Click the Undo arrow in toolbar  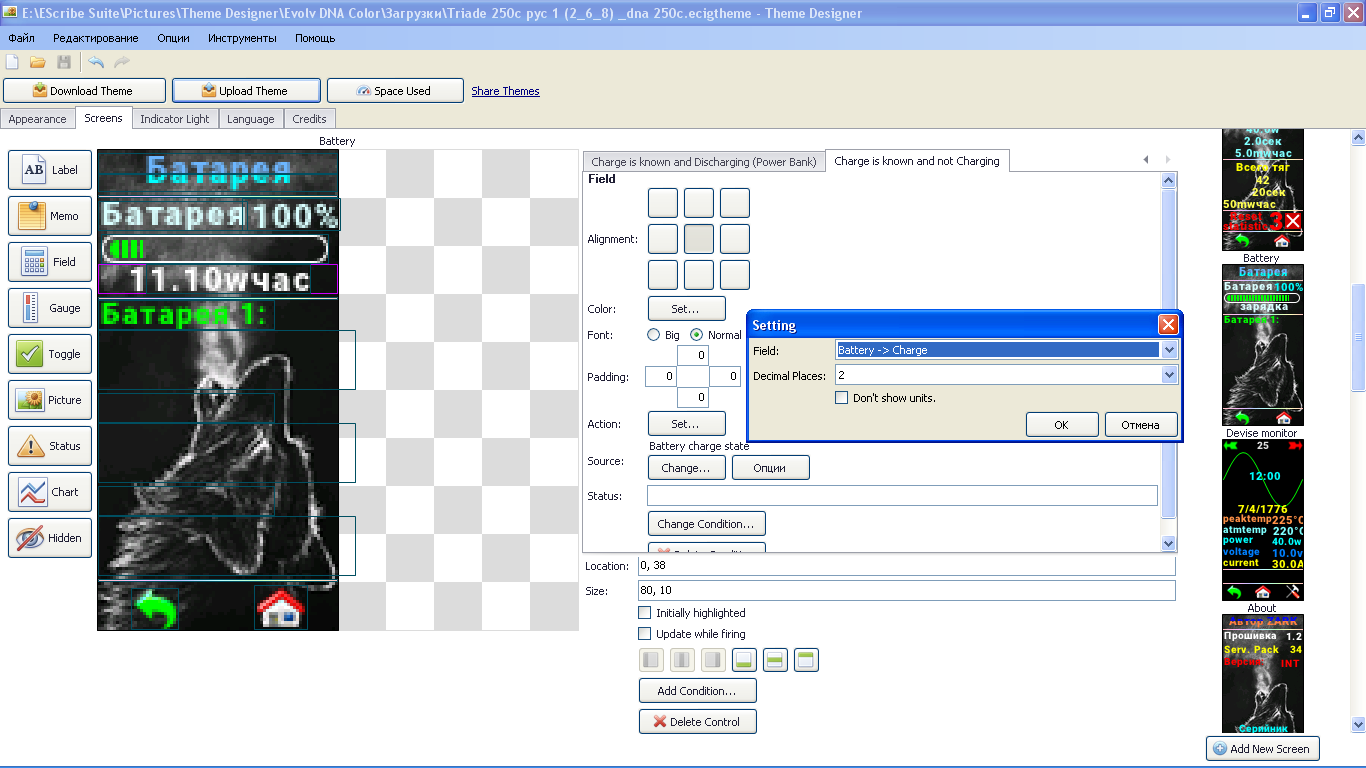tap(96, 62)
